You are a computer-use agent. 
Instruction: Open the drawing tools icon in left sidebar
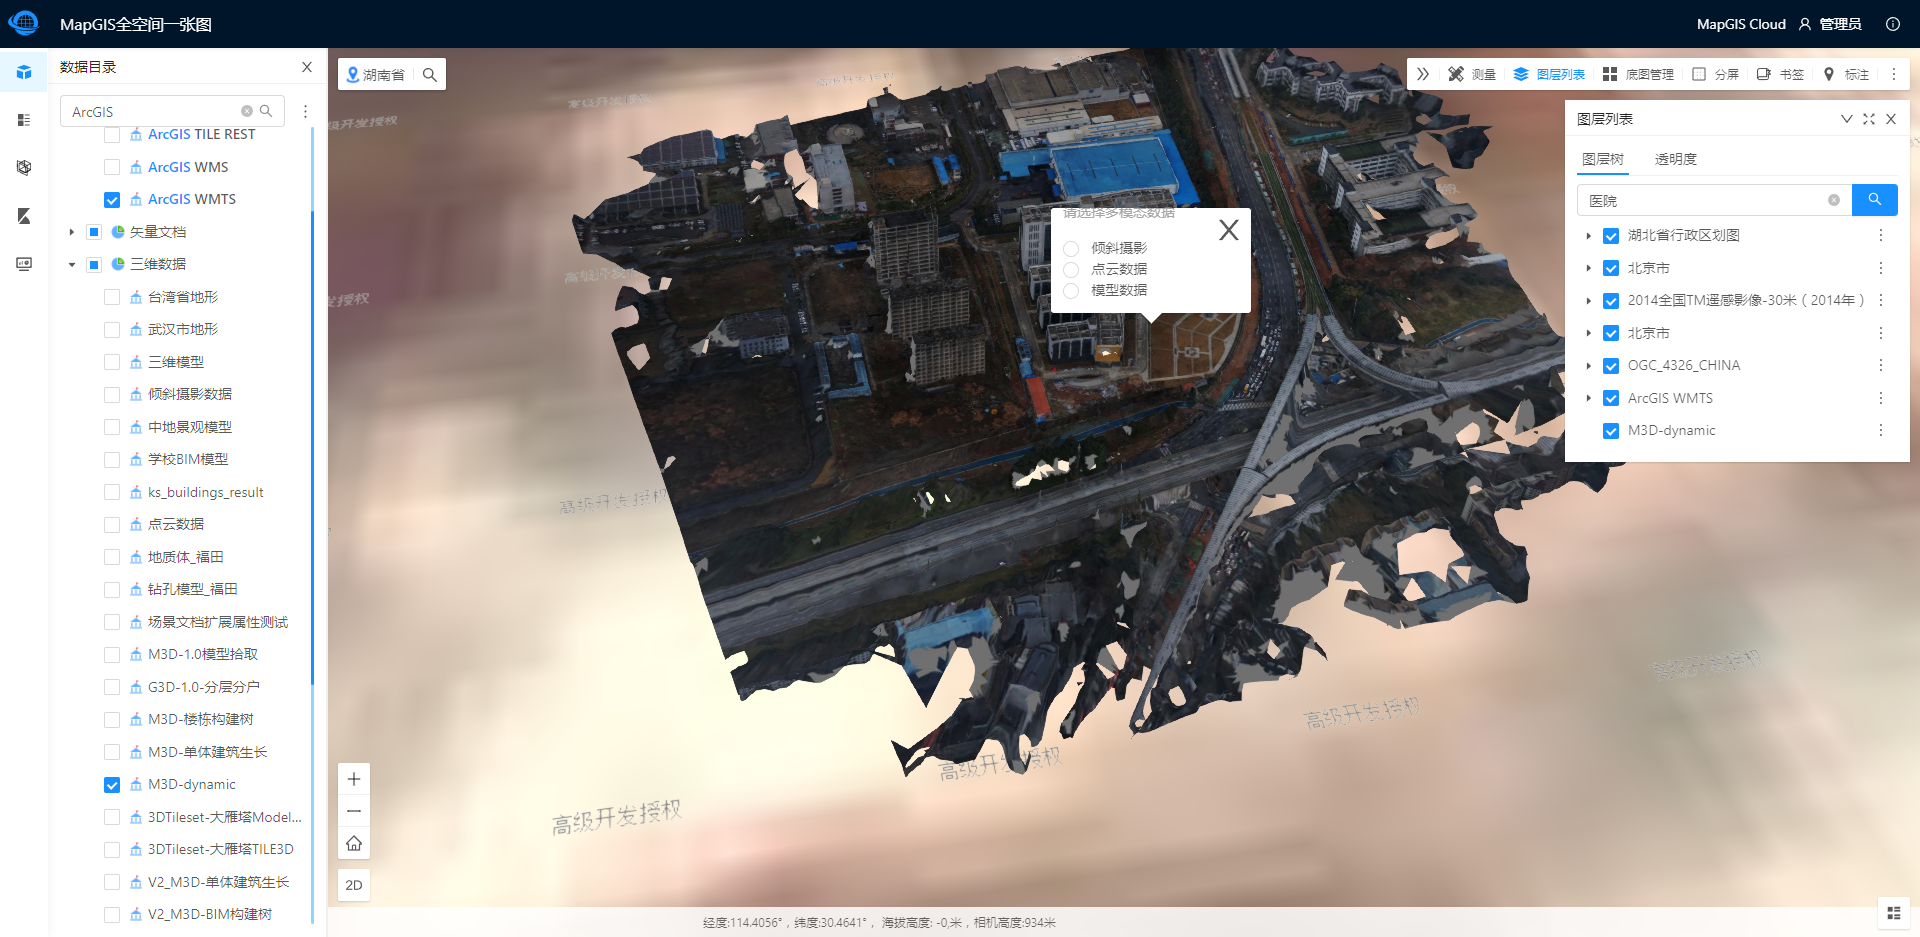coord(24,216)
